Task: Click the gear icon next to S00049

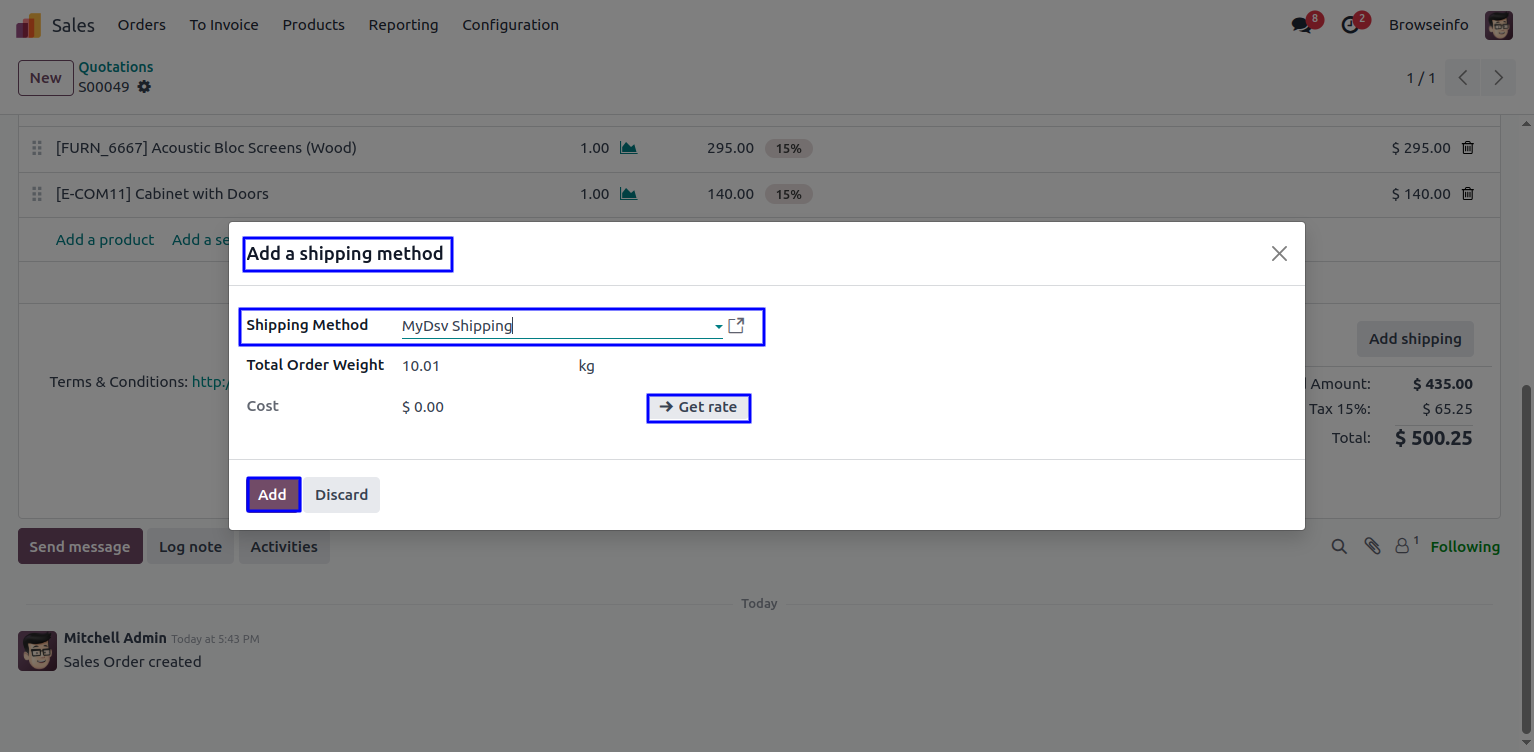Action: [144, 87]
